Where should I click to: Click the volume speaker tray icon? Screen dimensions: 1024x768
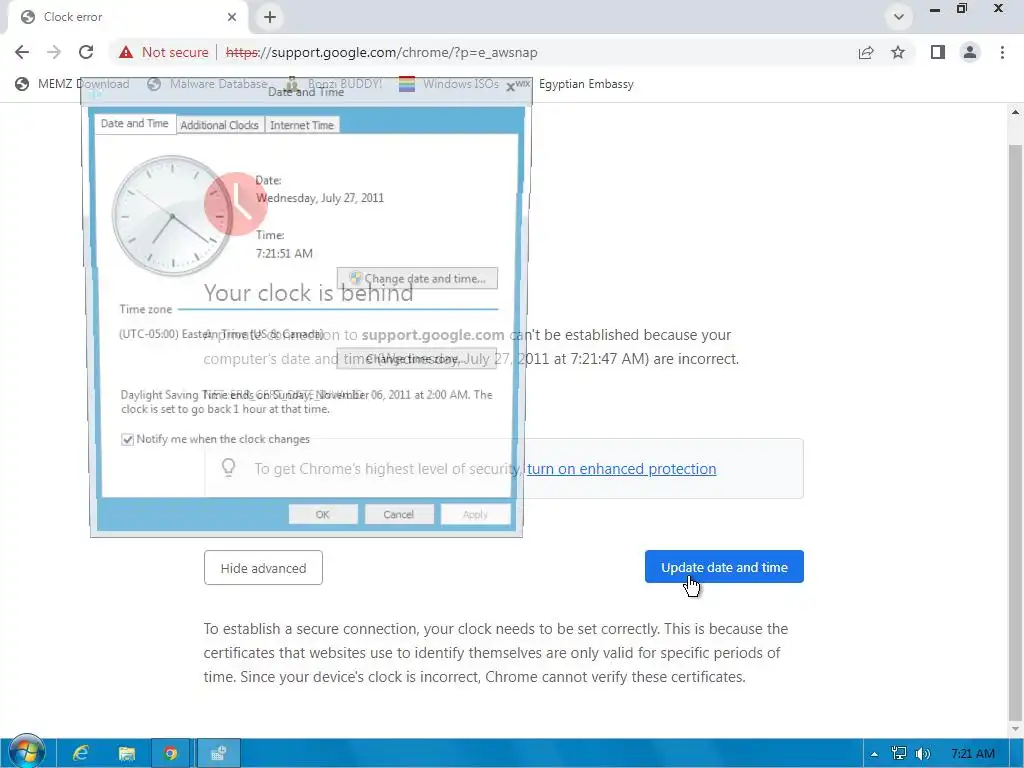tap(922, 754)
